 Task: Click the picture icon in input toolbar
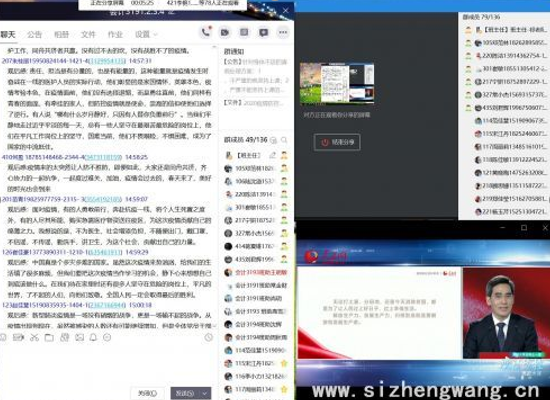tap(80, 337)
